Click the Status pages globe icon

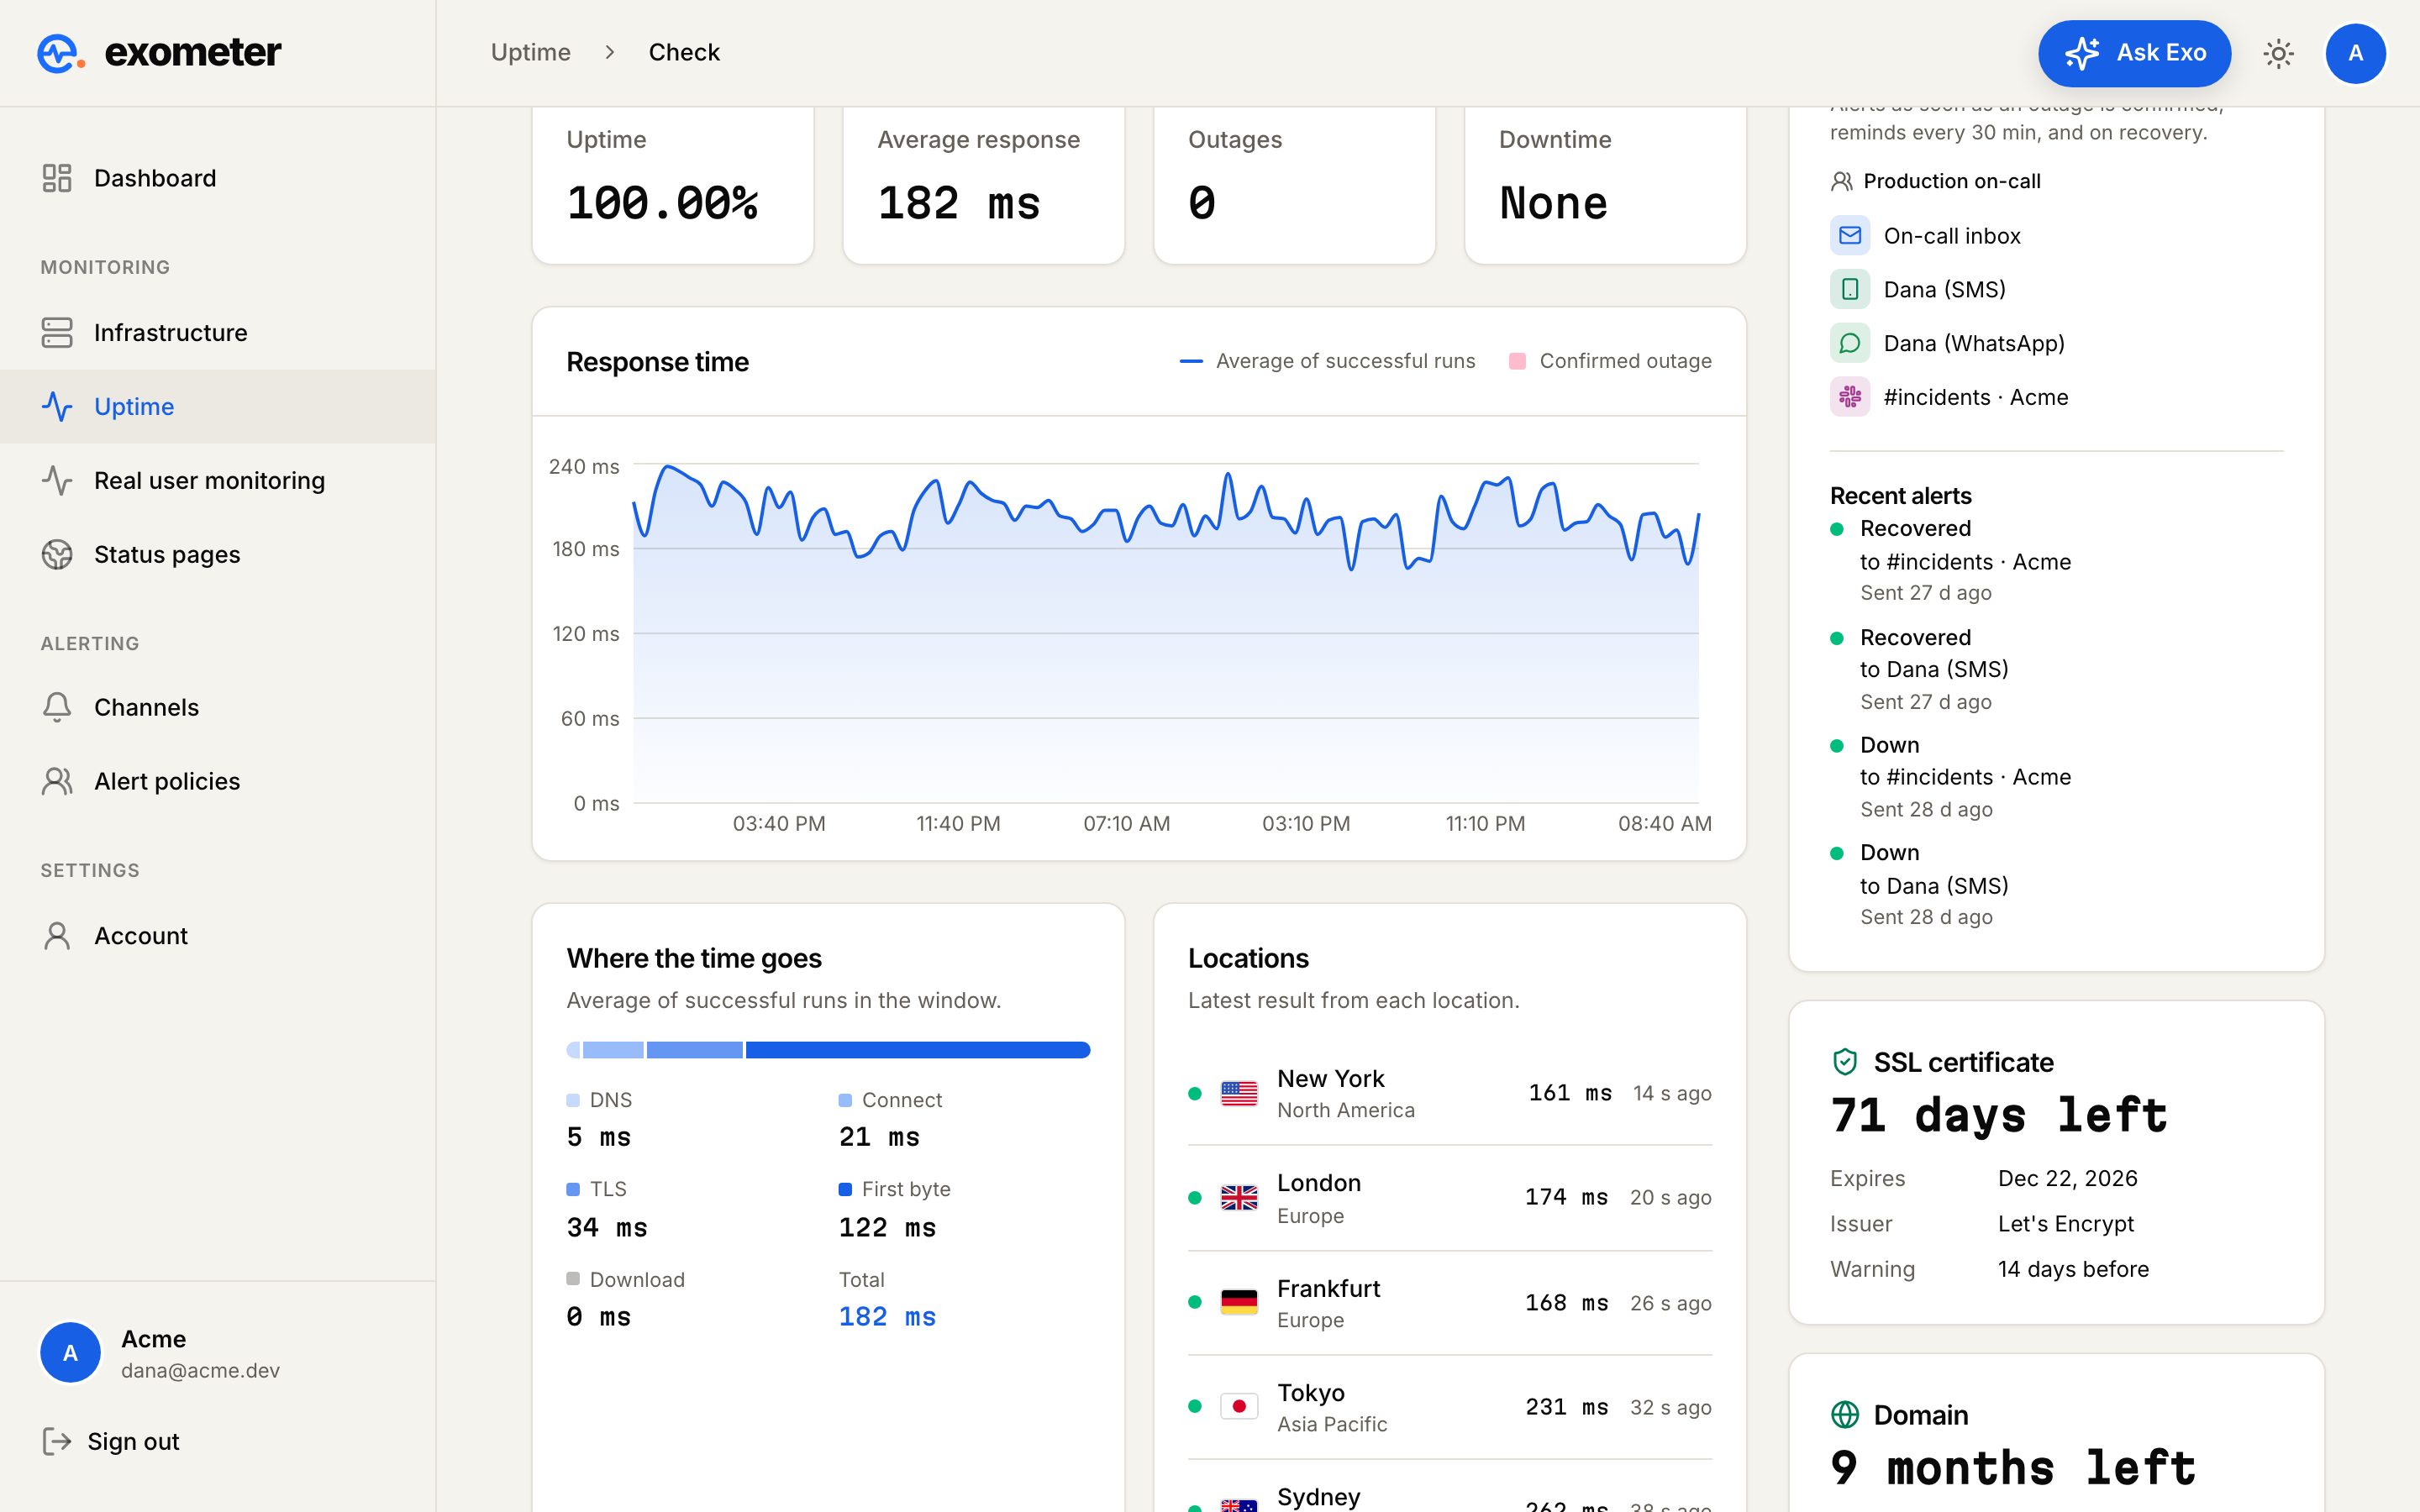(57, 554)
